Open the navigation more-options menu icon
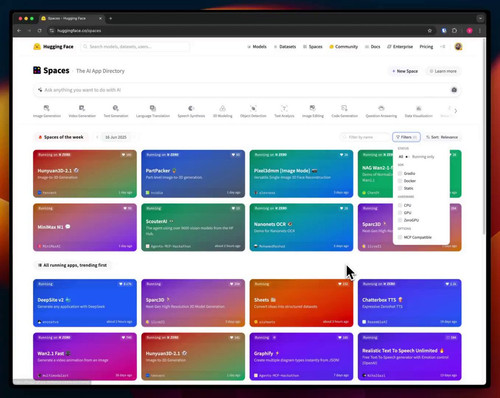This screenshot has width=500, height=398. point(442,47)
